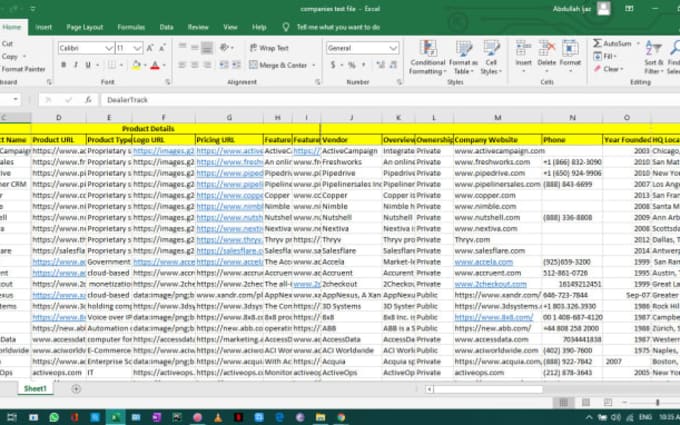680x425 pixels.
Task: Click the Insert Function fx icon
Action: (88, 100)
